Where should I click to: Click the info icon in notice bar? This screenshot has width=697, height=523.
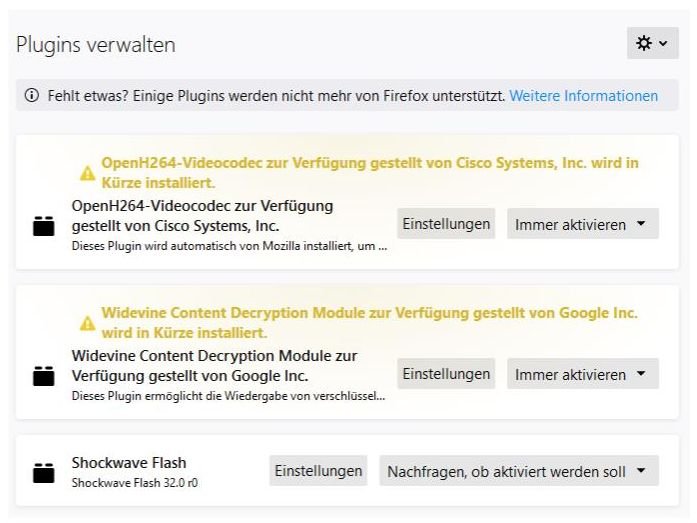click(32, 96)
